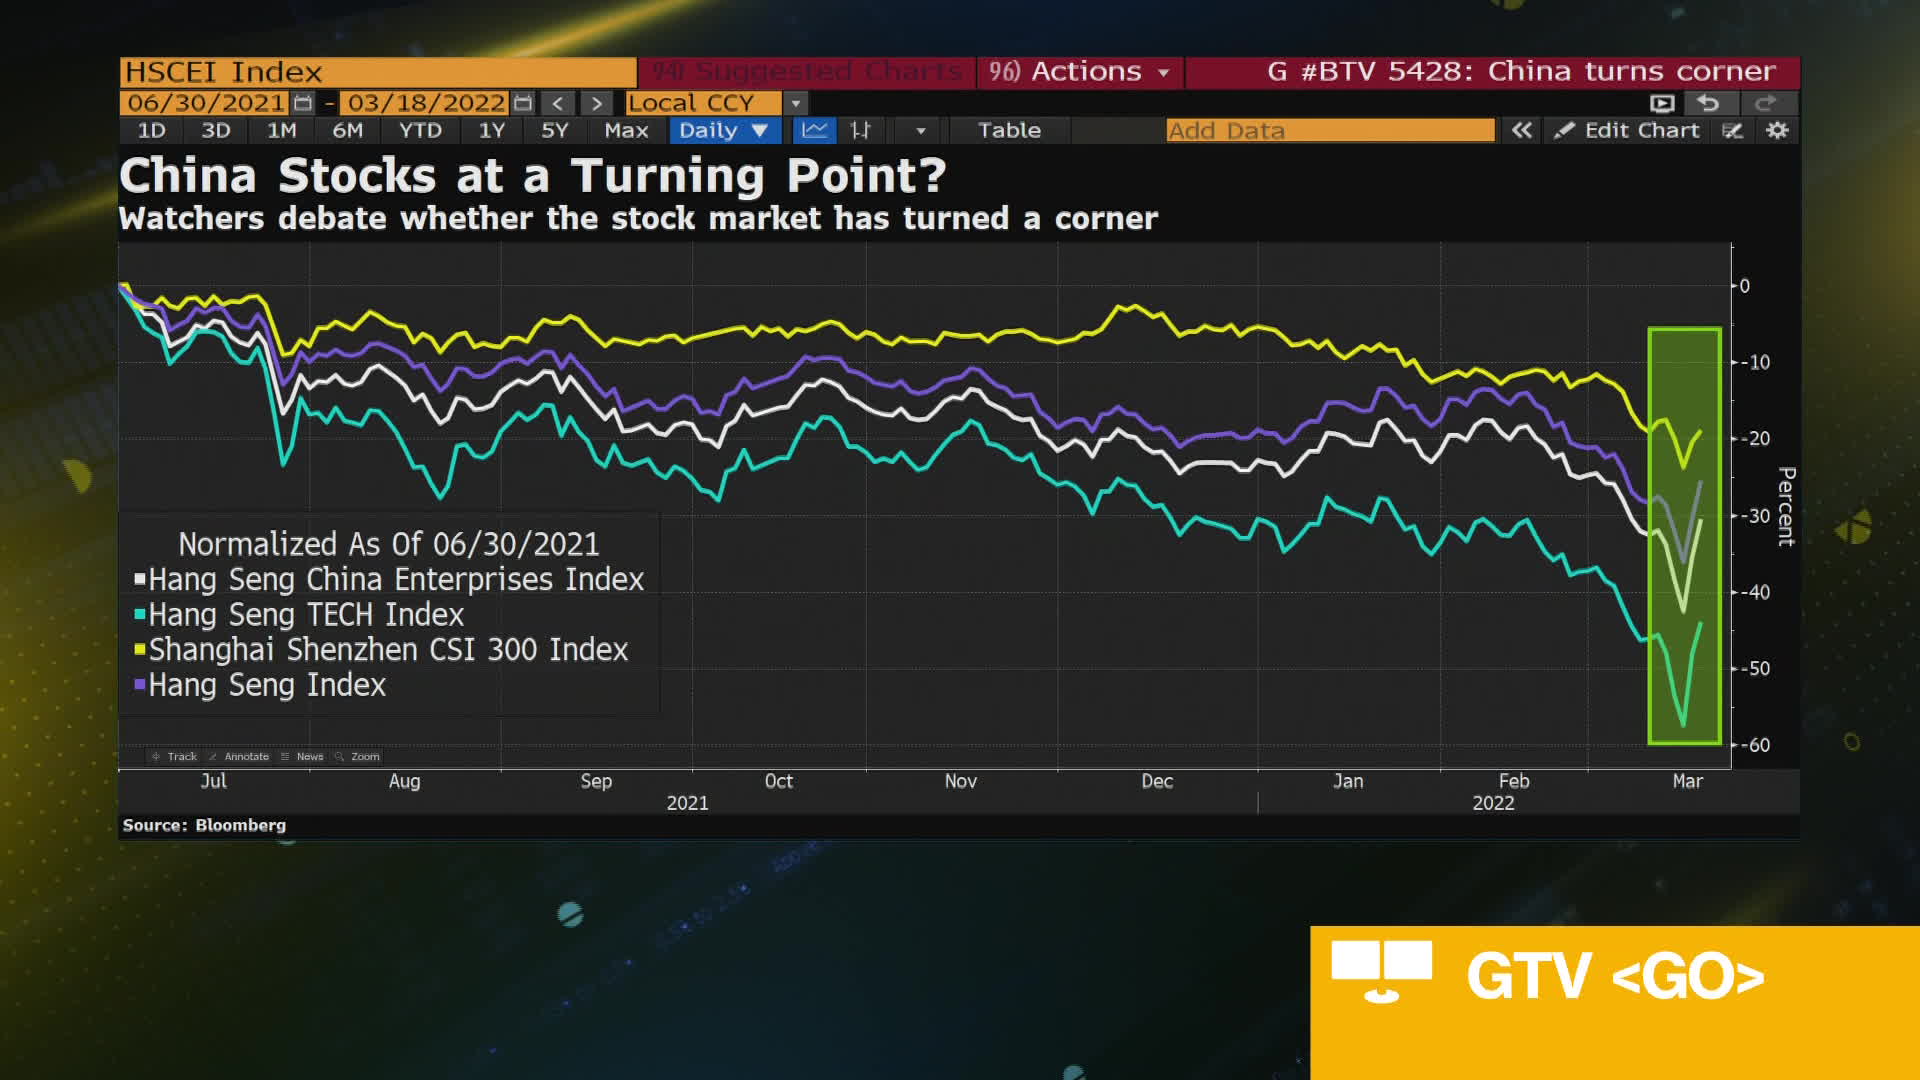This screenshot has height=1080, width=1920.
Task: Open Suggested Charts menu
Action: (806, 72)
